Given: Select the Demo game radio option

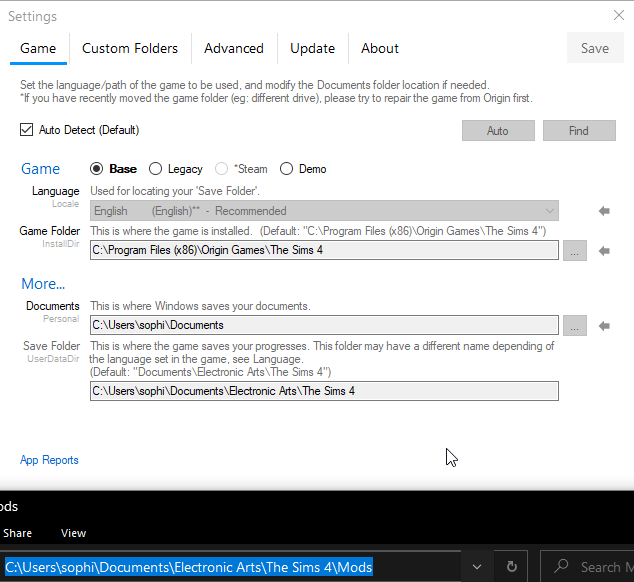Looking at the screenshot, I should point(286,169).
